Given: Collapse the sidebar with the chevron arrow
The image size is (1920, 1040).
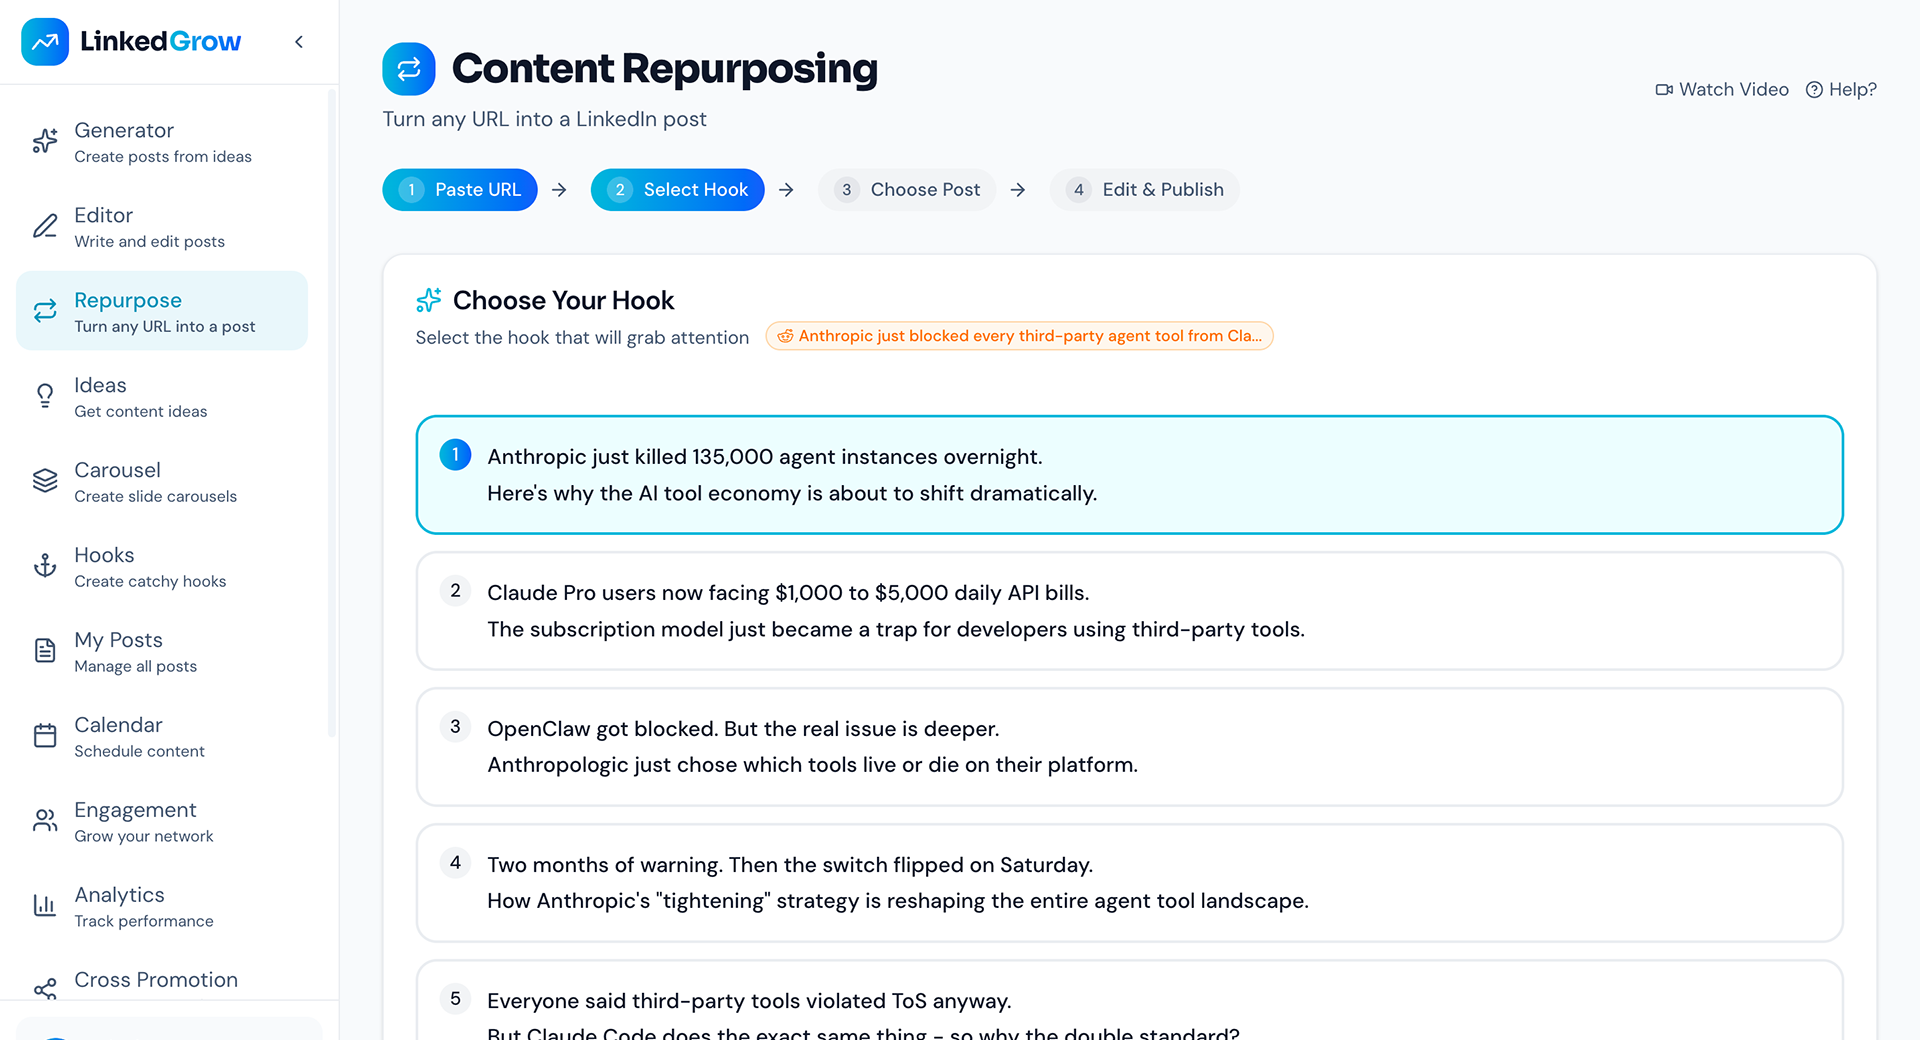Looking at the screenshot, I should (299, 41).
